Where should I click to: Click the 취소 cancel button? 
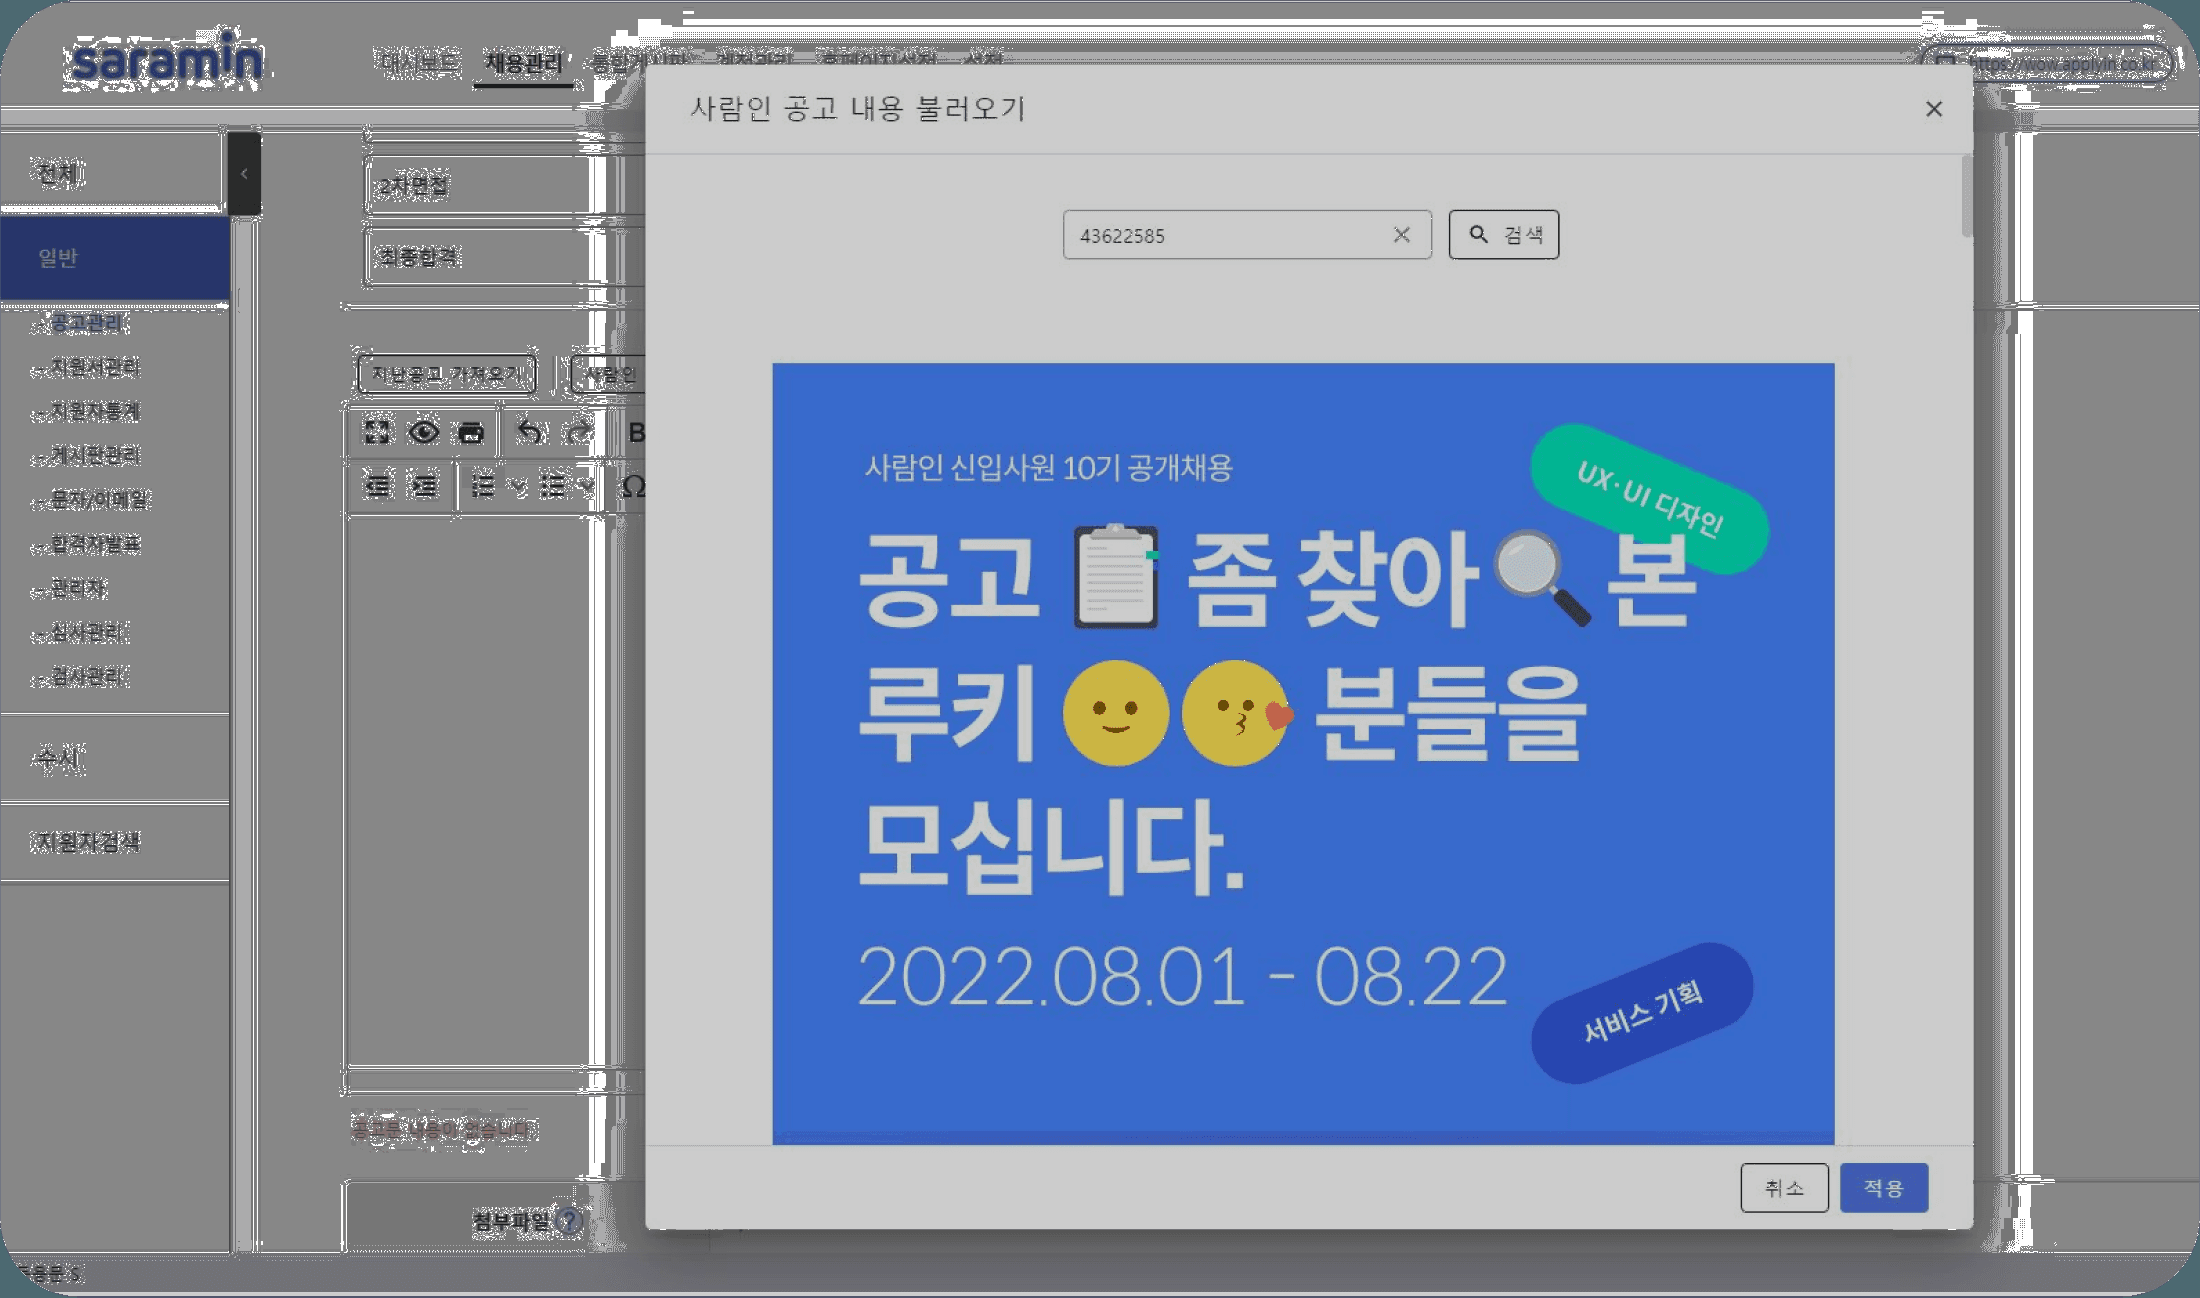[x=1784, y=1188]
